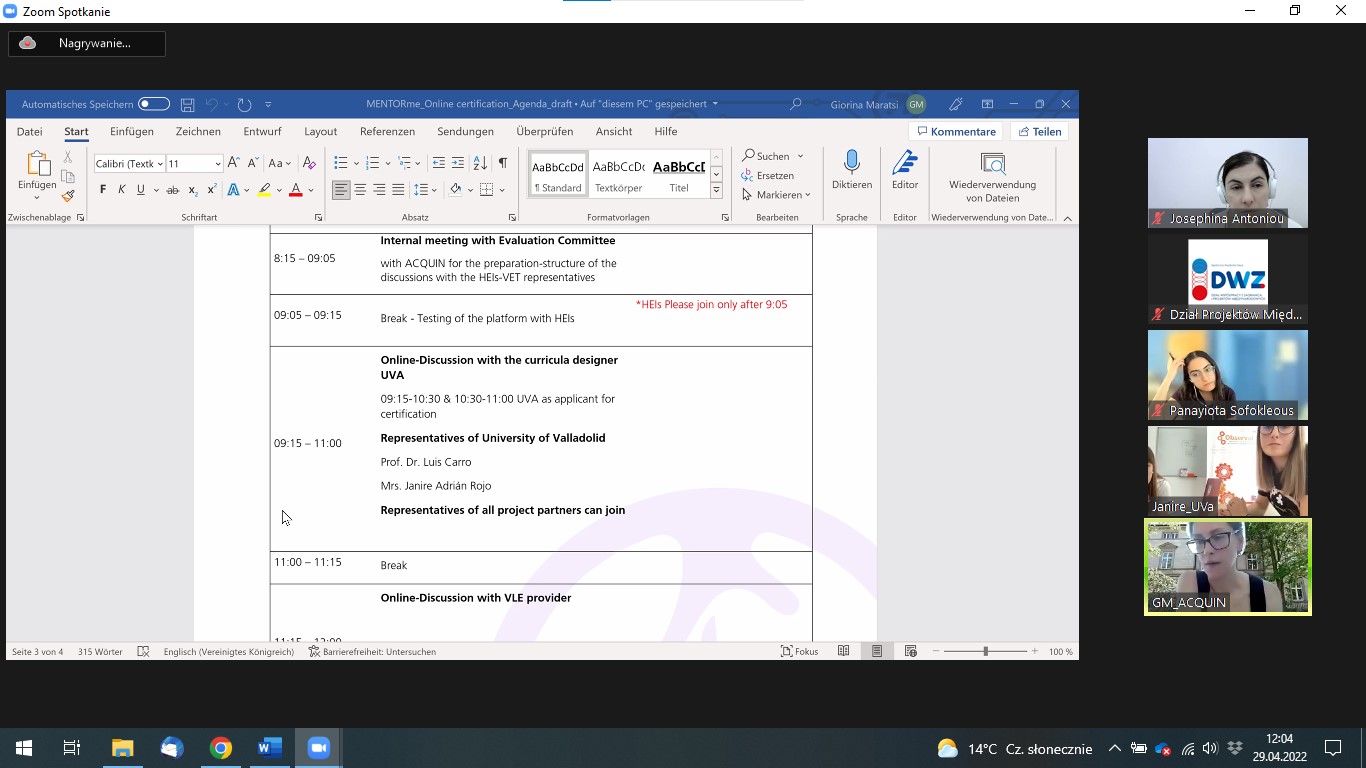Open the Referenzen tab
This screenshot has width=1366, height=768.
pyautogui.click(x=387, y=131)
